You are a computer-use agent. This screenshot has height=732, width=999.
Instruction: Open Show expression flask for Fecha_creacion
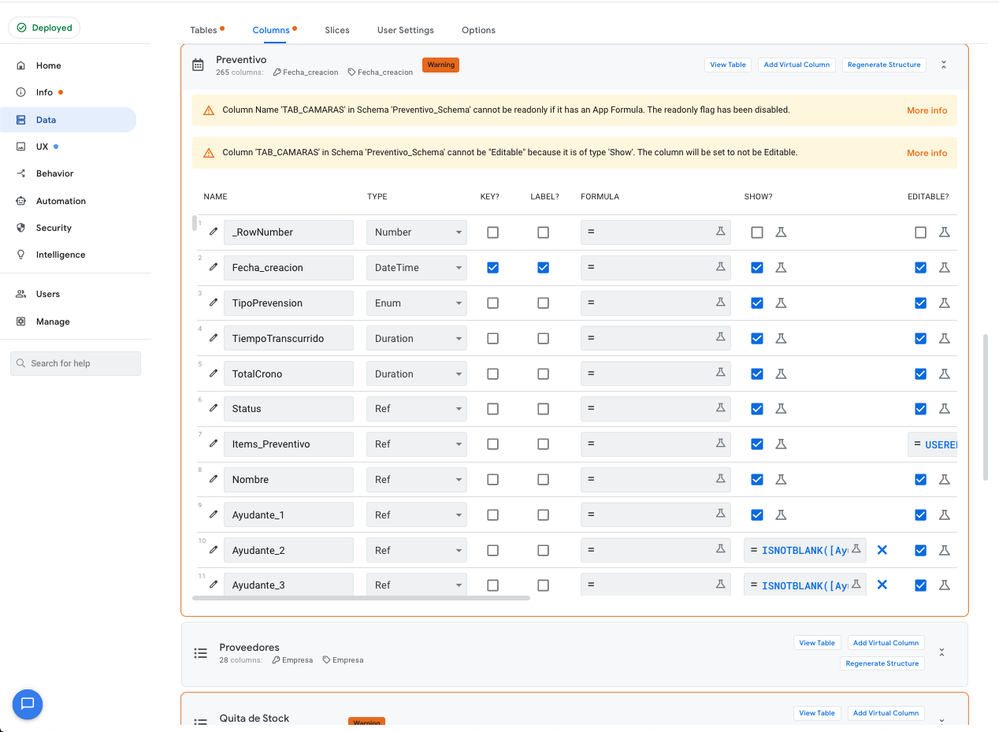780,268
